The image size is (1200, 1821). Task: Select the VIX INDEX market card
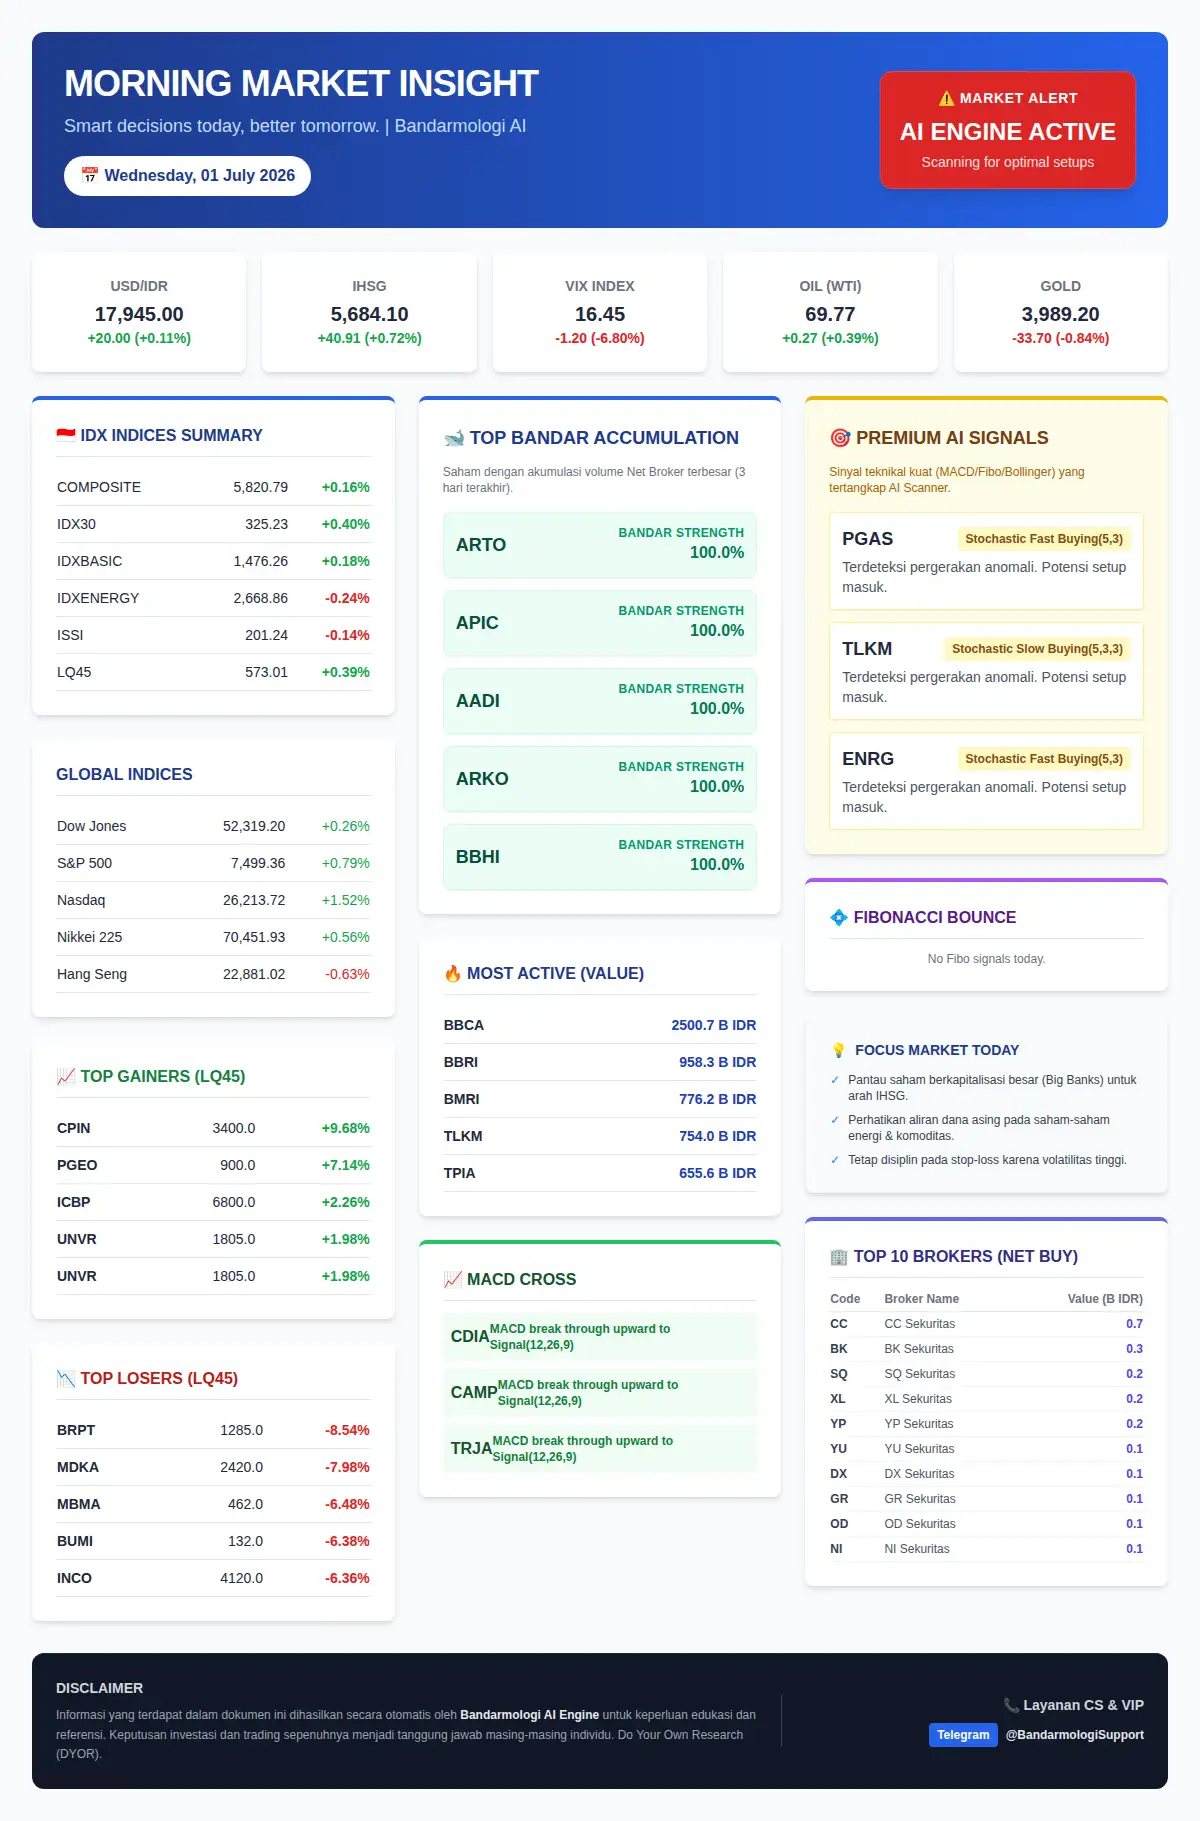click(600, 312)
